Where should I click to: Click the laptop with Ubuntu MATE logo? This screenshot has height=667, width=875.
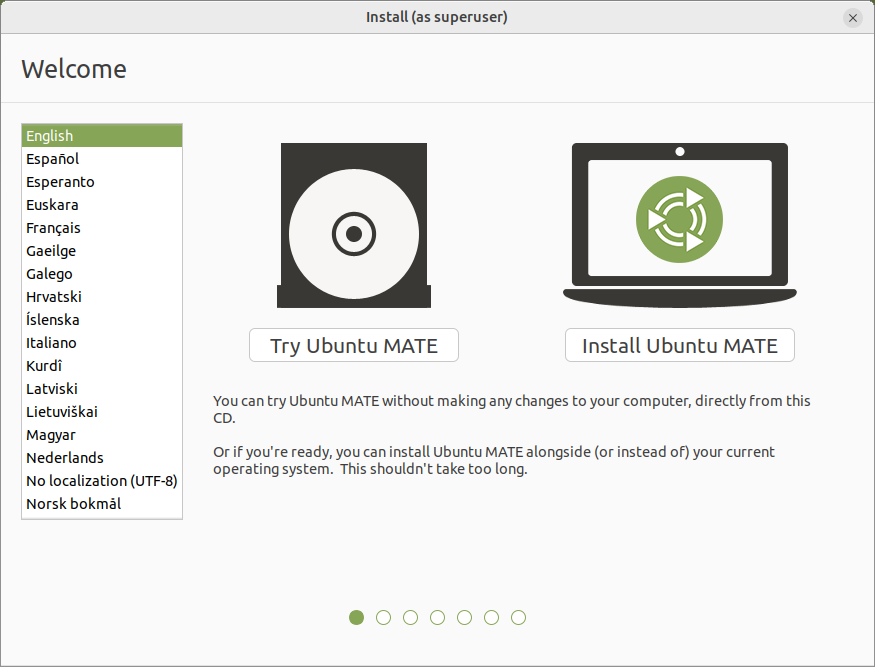(x=679, y=225)
